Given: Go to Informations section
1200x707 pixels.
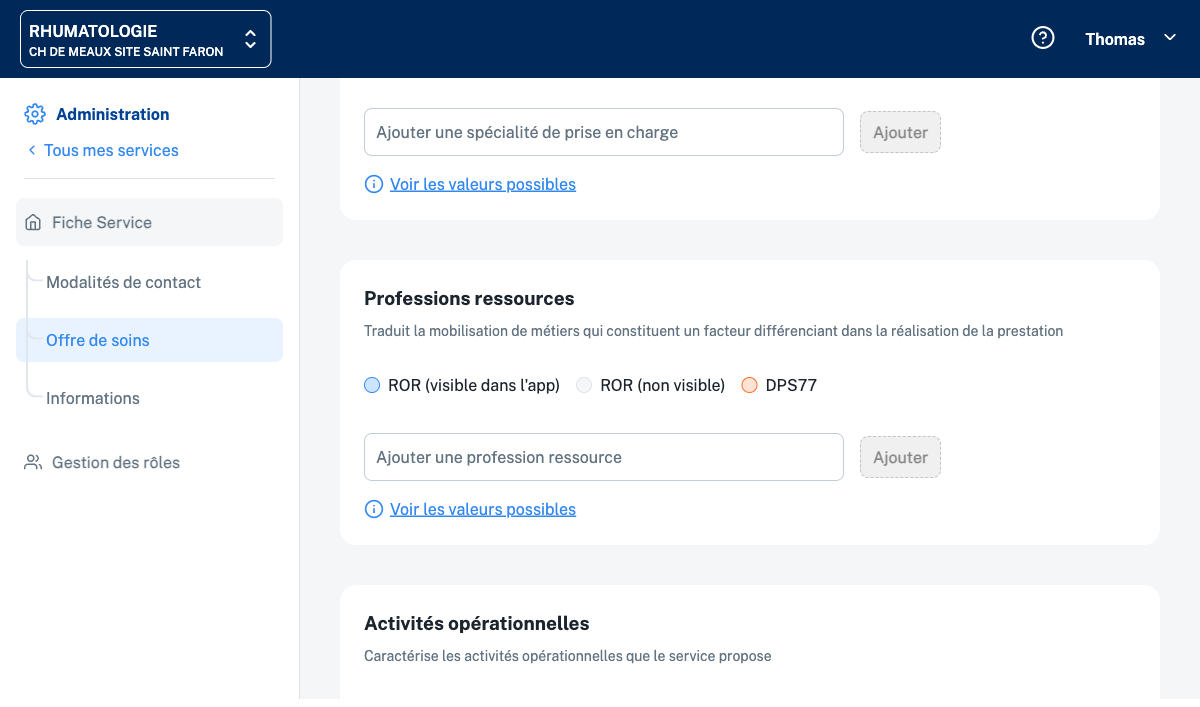Looking at the screenshot, I should point(93,398).
